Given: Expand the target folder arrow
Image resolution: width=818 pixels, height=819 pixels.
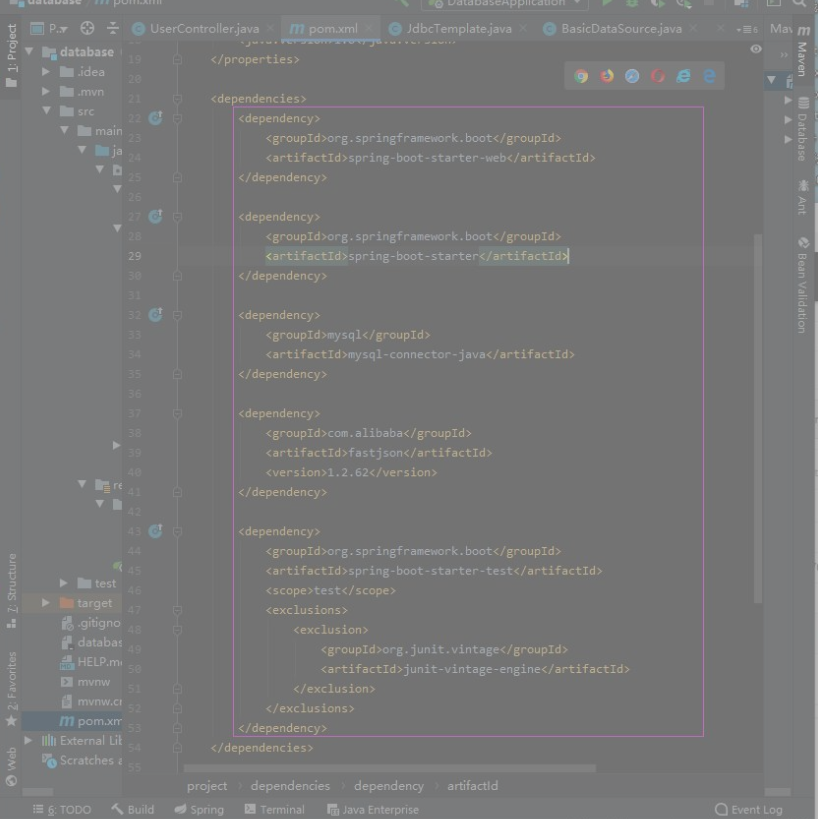Looking at the screenshot, I should pyautogui.click(x=46, y=603).
